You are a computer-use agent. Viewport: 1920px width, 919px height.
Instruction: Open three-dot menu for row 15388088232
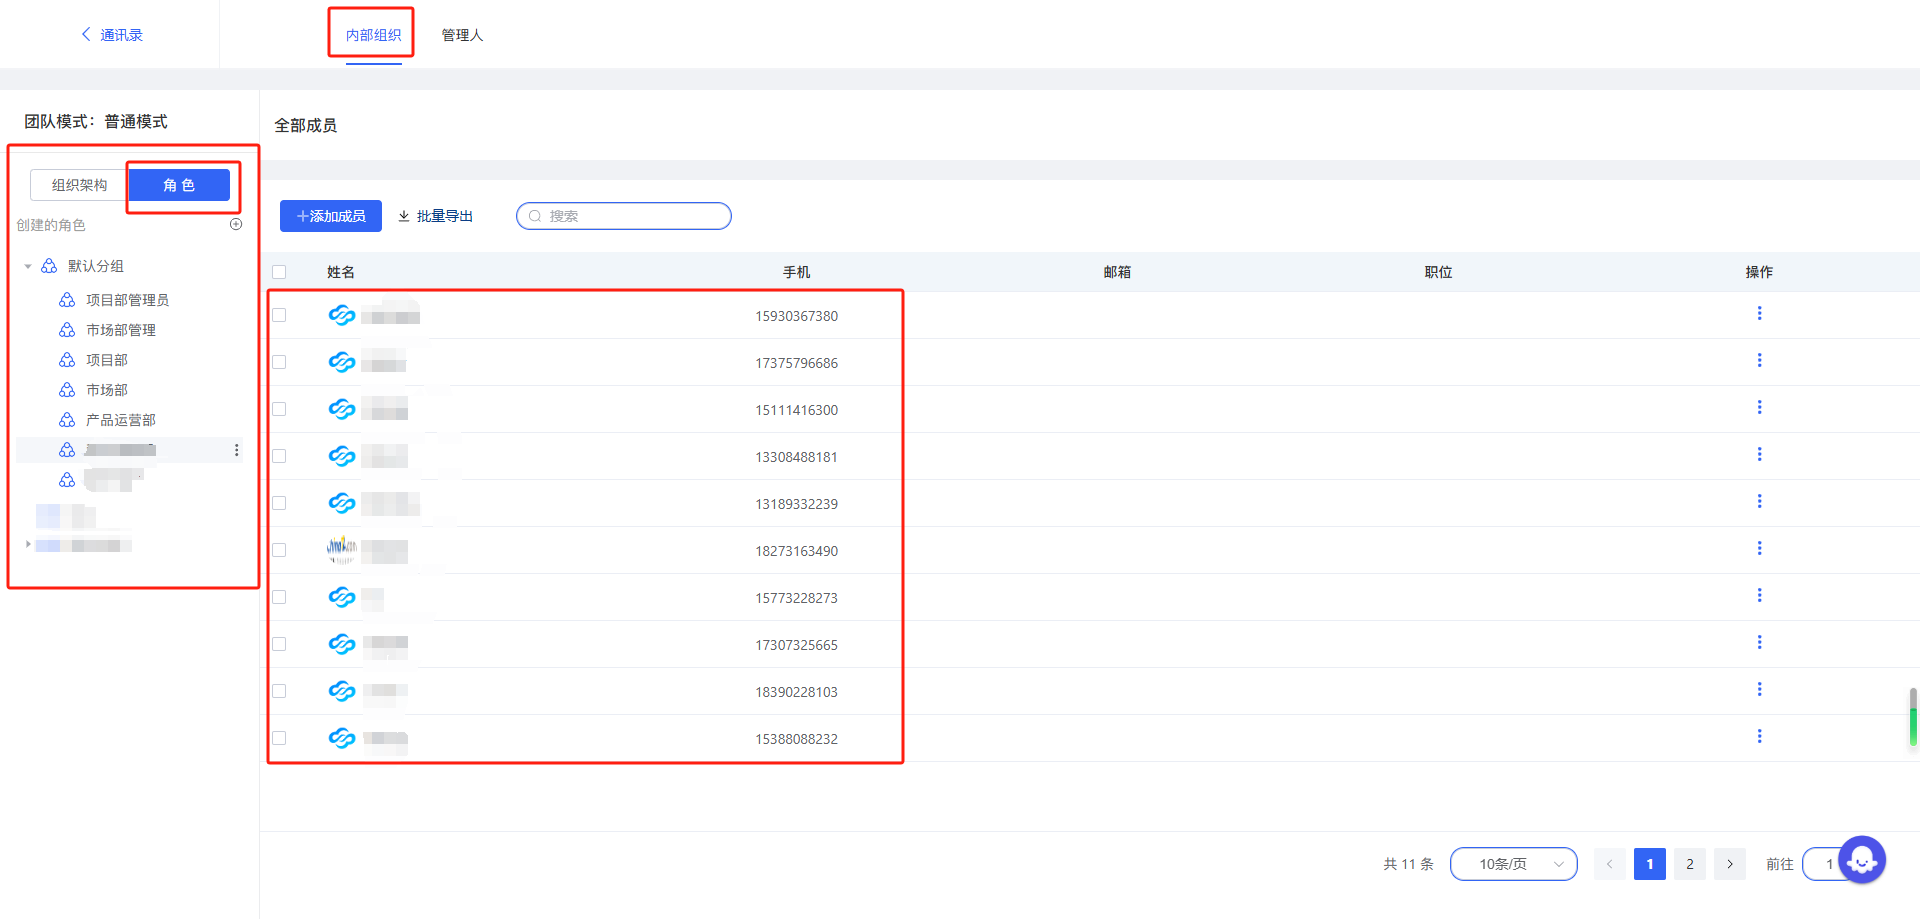tap(1759, 737)
